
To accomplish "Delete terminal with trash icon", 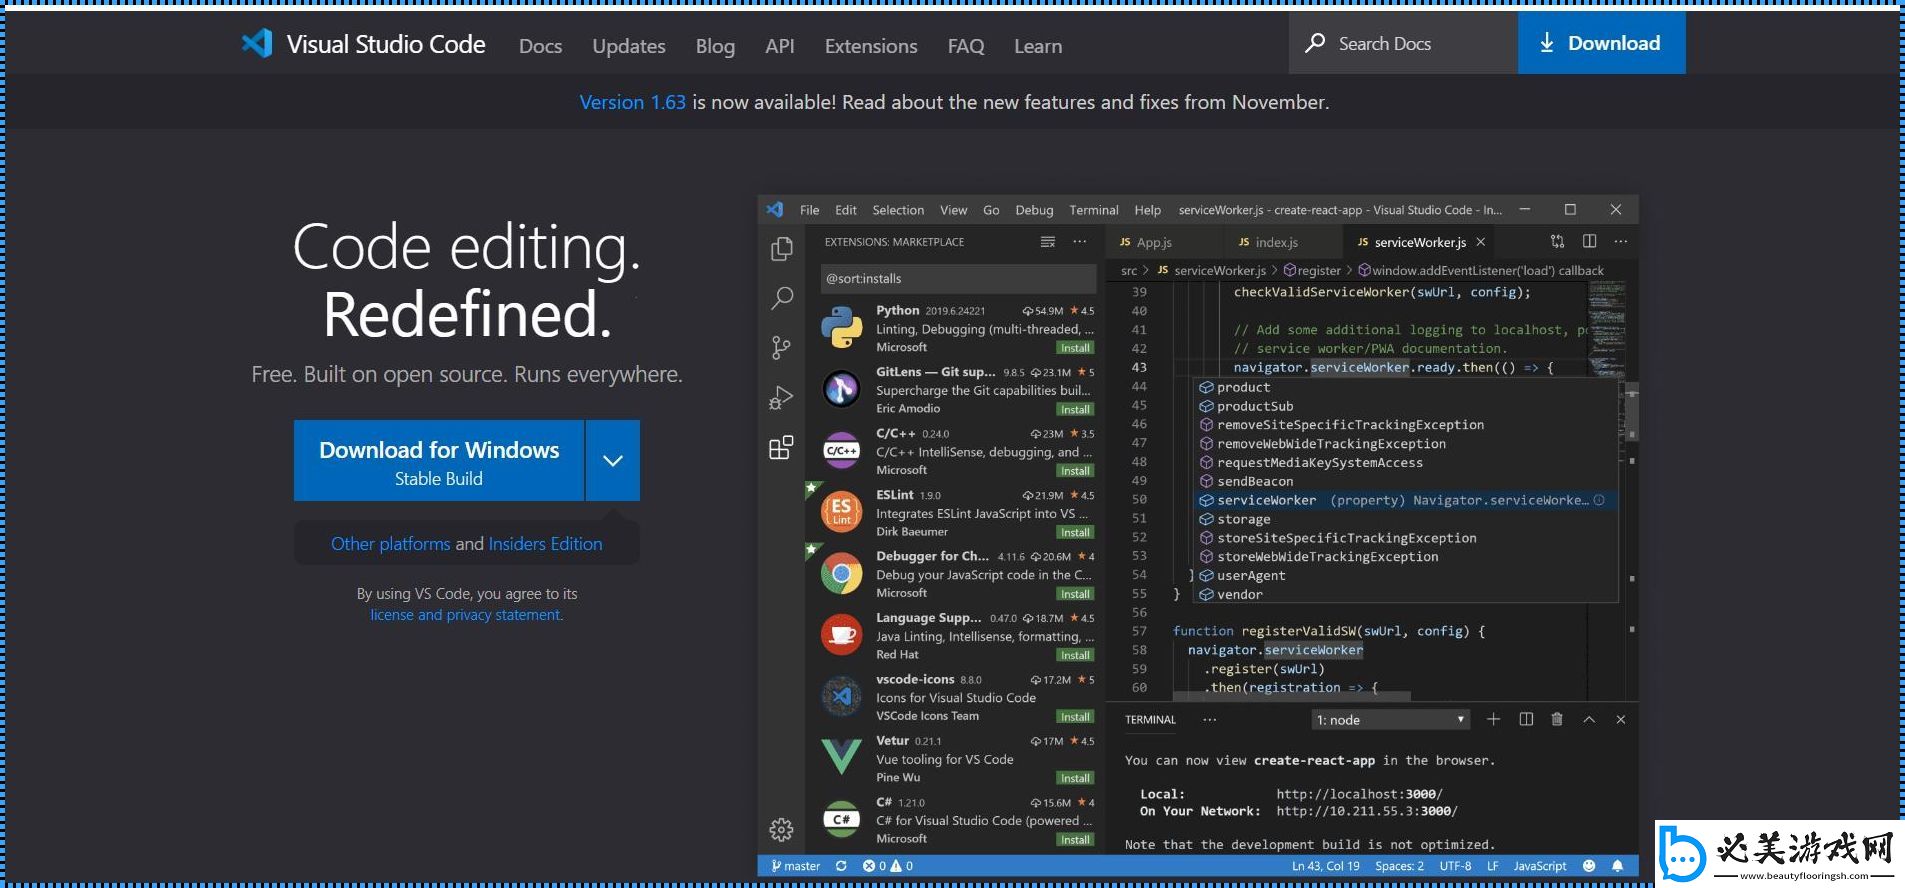I will tap(1557, 719).
